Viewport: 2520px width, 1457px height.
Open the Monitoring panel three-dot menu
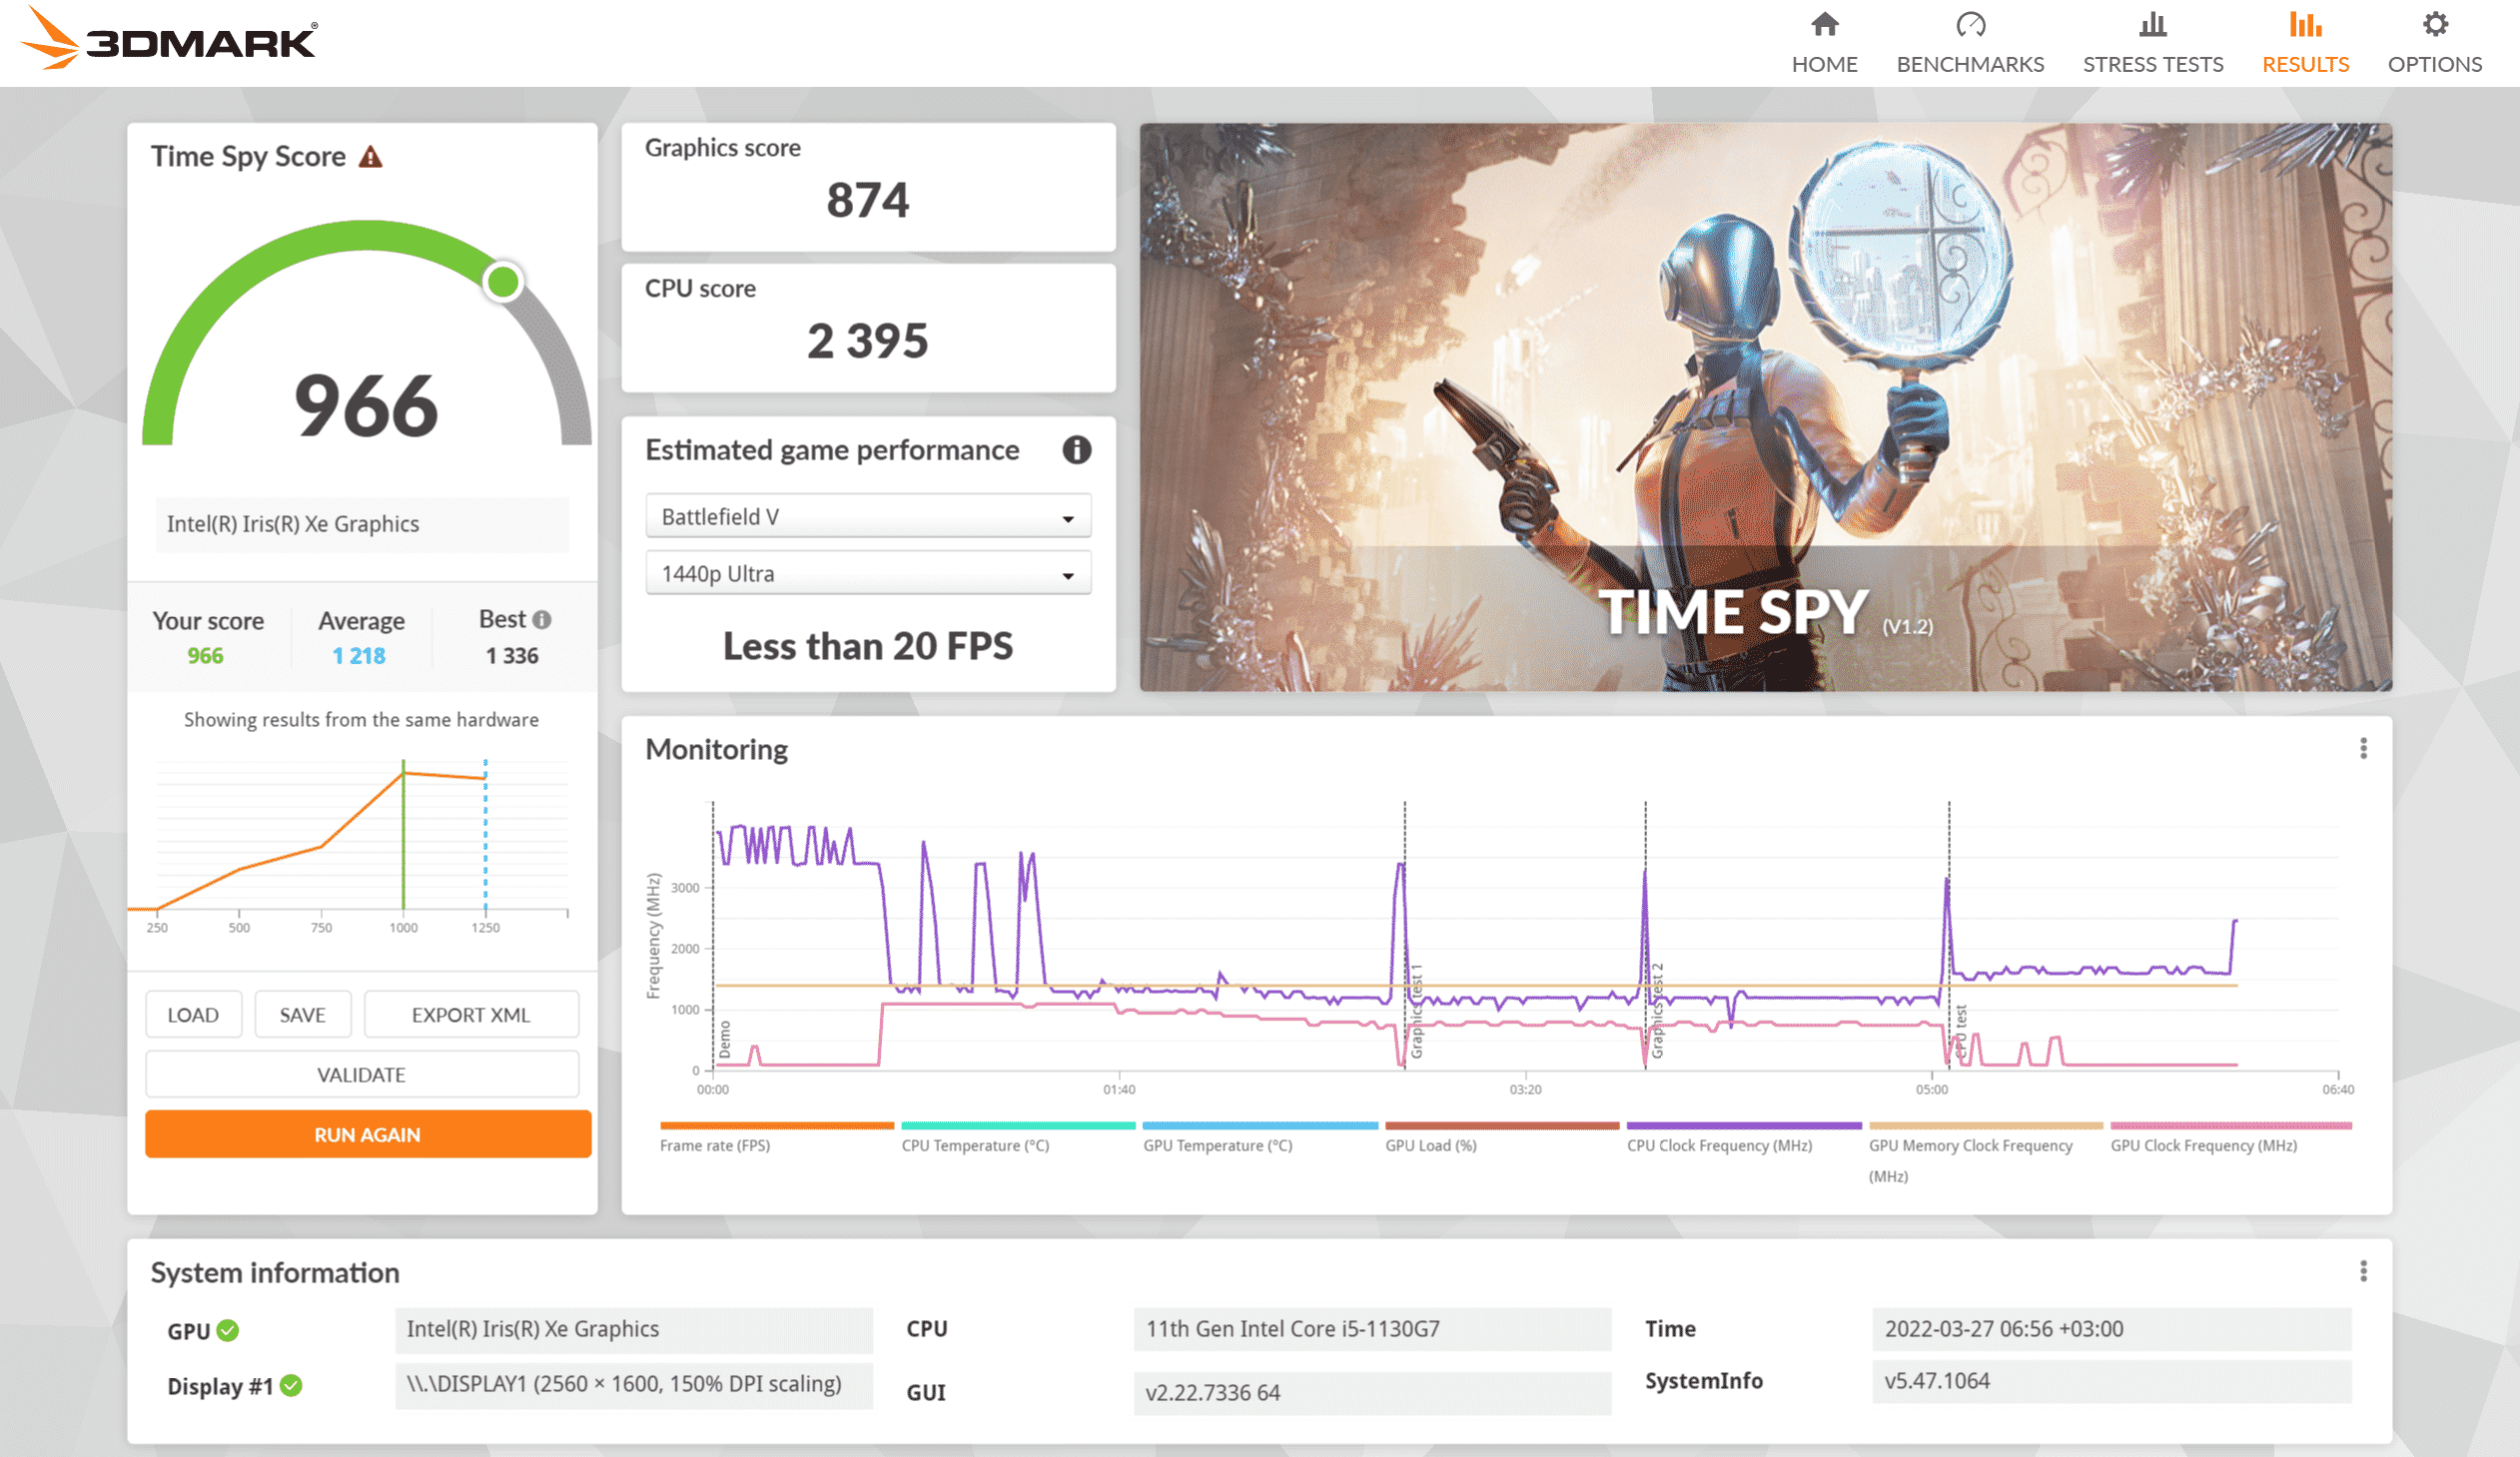click(2363, 749)
